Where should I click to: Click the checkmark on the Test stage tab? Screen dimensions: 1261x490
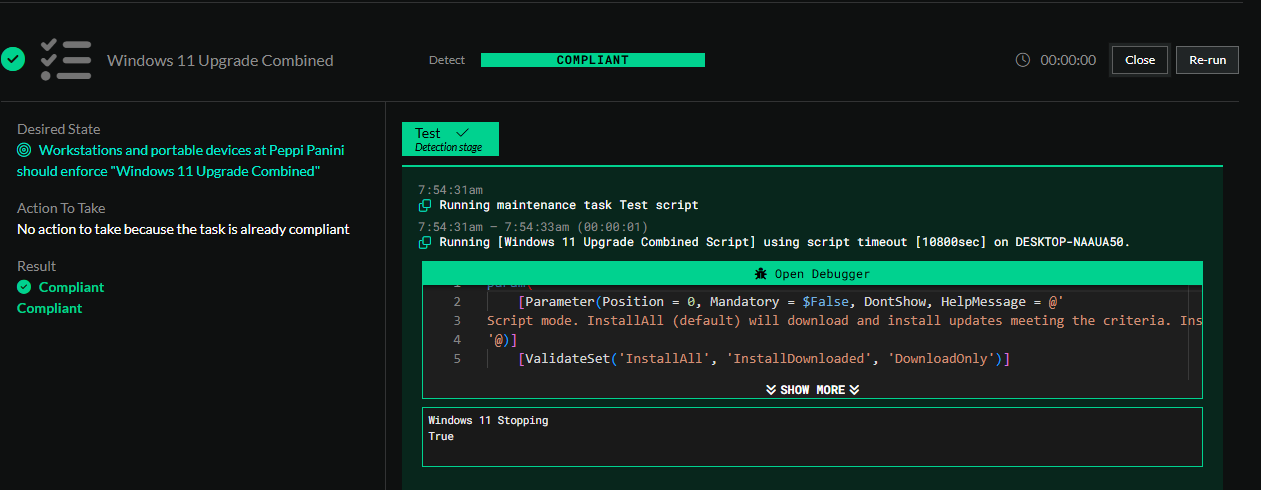click(462, 132)
